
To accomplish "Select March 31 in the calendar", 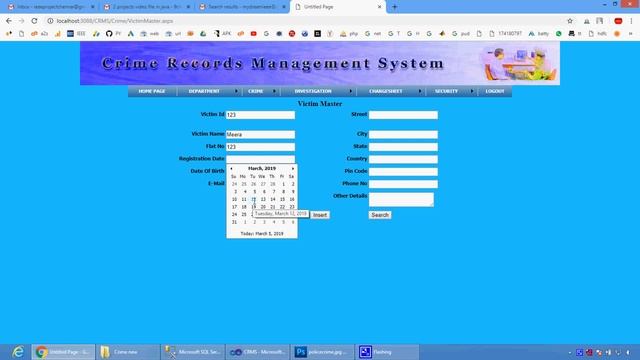I will click(x=234, y=222).
